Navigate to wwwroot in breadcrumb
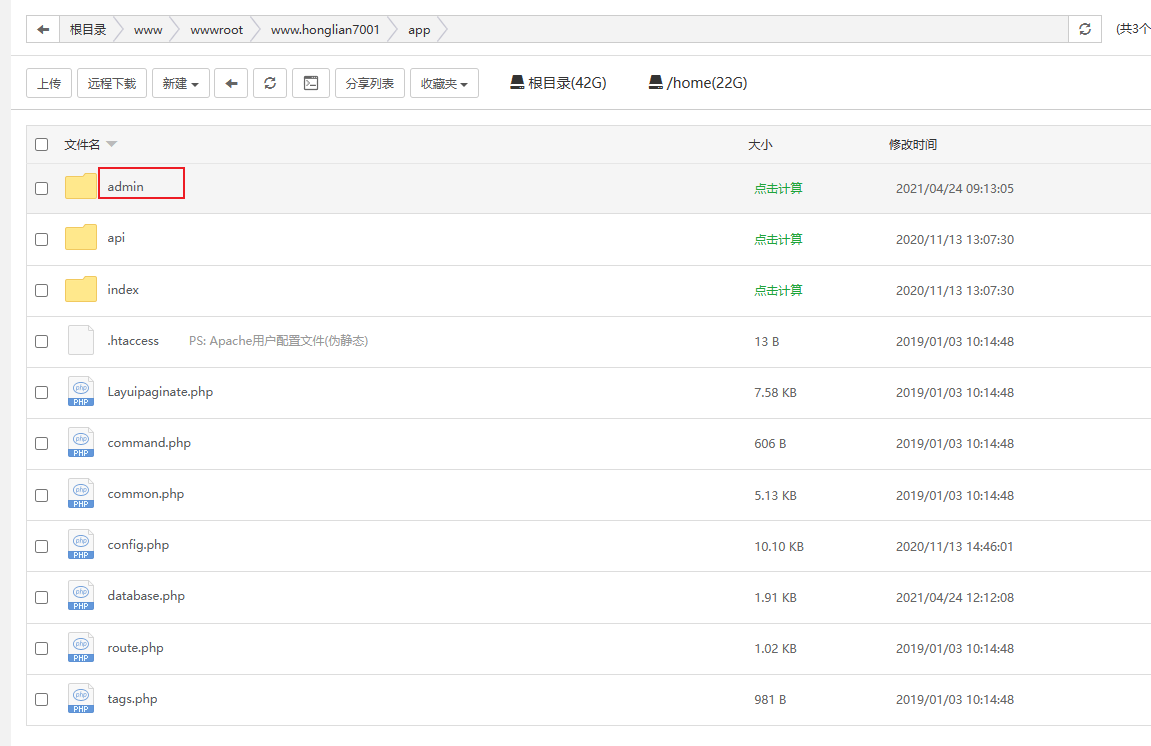Screen dimensions: 1151x746 coord(217,30)
